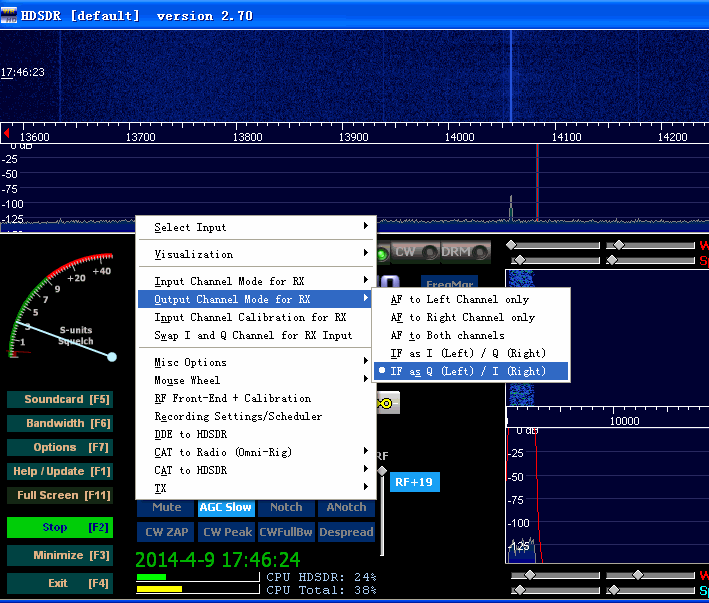This screenshot has height=603, width=709.
Task: Click the green Stop [F2] button
Action: [60, 528]
